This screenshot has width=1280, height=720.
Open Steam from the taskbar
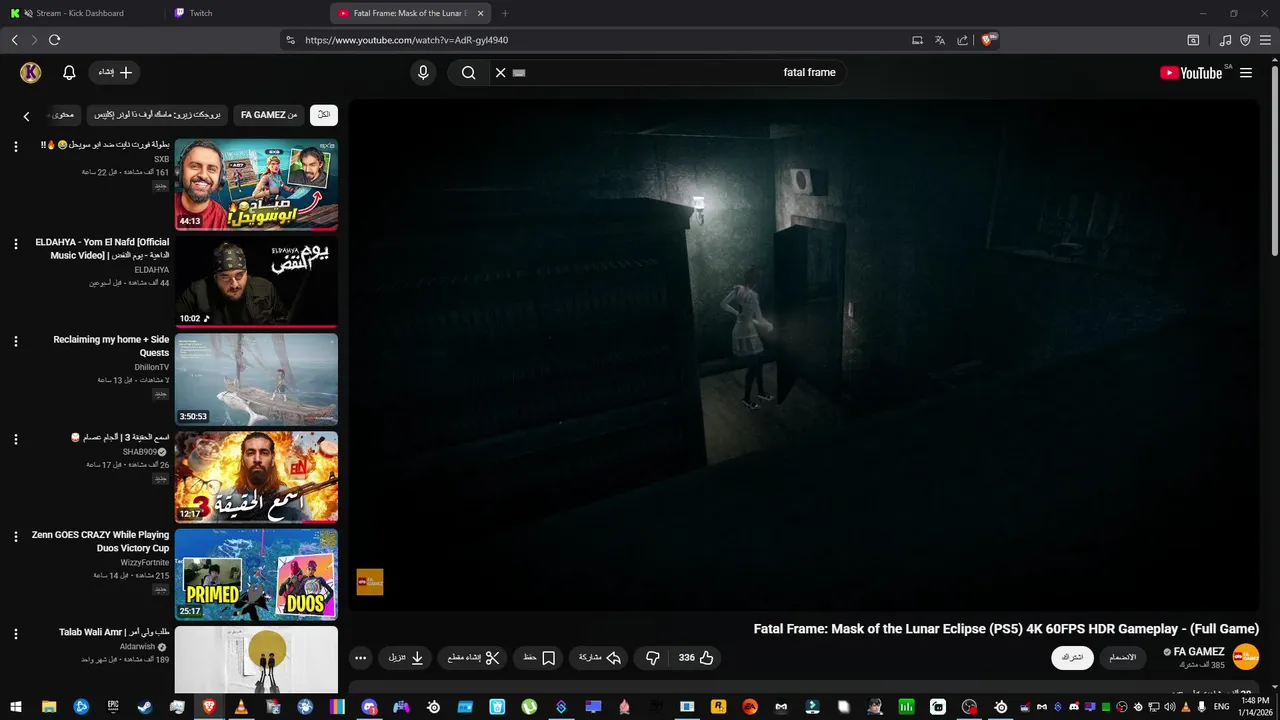[145, 707]
